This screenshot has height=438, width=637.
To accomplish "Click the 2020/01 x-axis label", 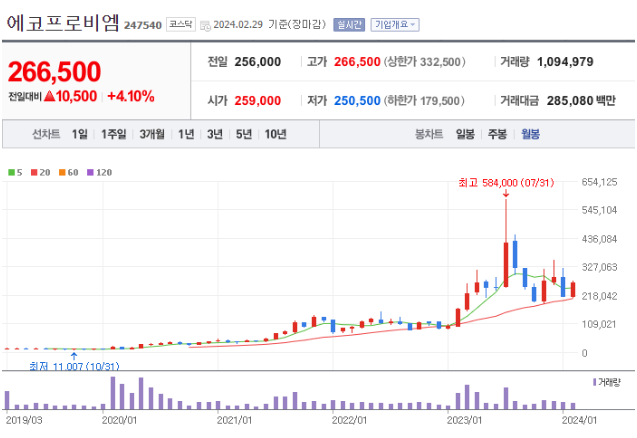I will (x=119, y=420).
